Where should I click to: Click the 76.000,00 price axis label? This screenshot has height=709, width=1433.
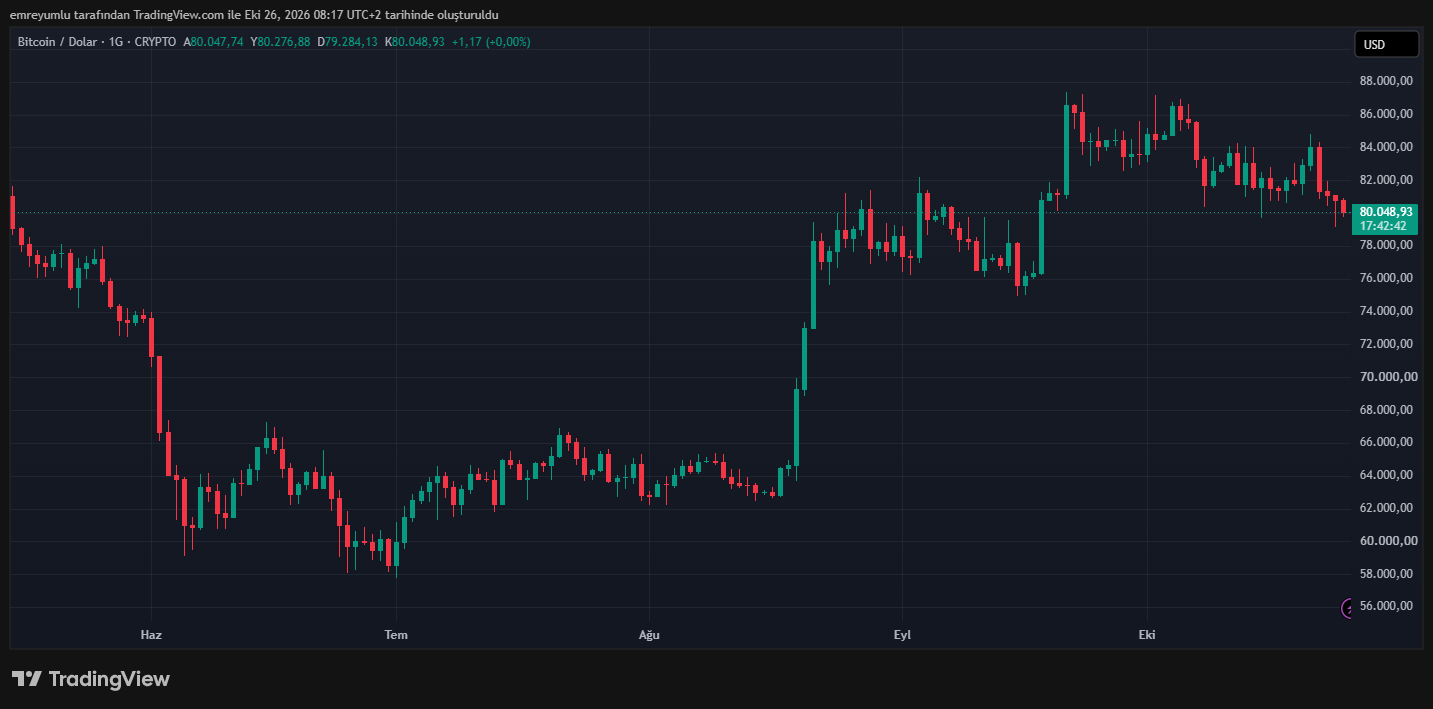pyautogui.click(x=1385, y=278)
